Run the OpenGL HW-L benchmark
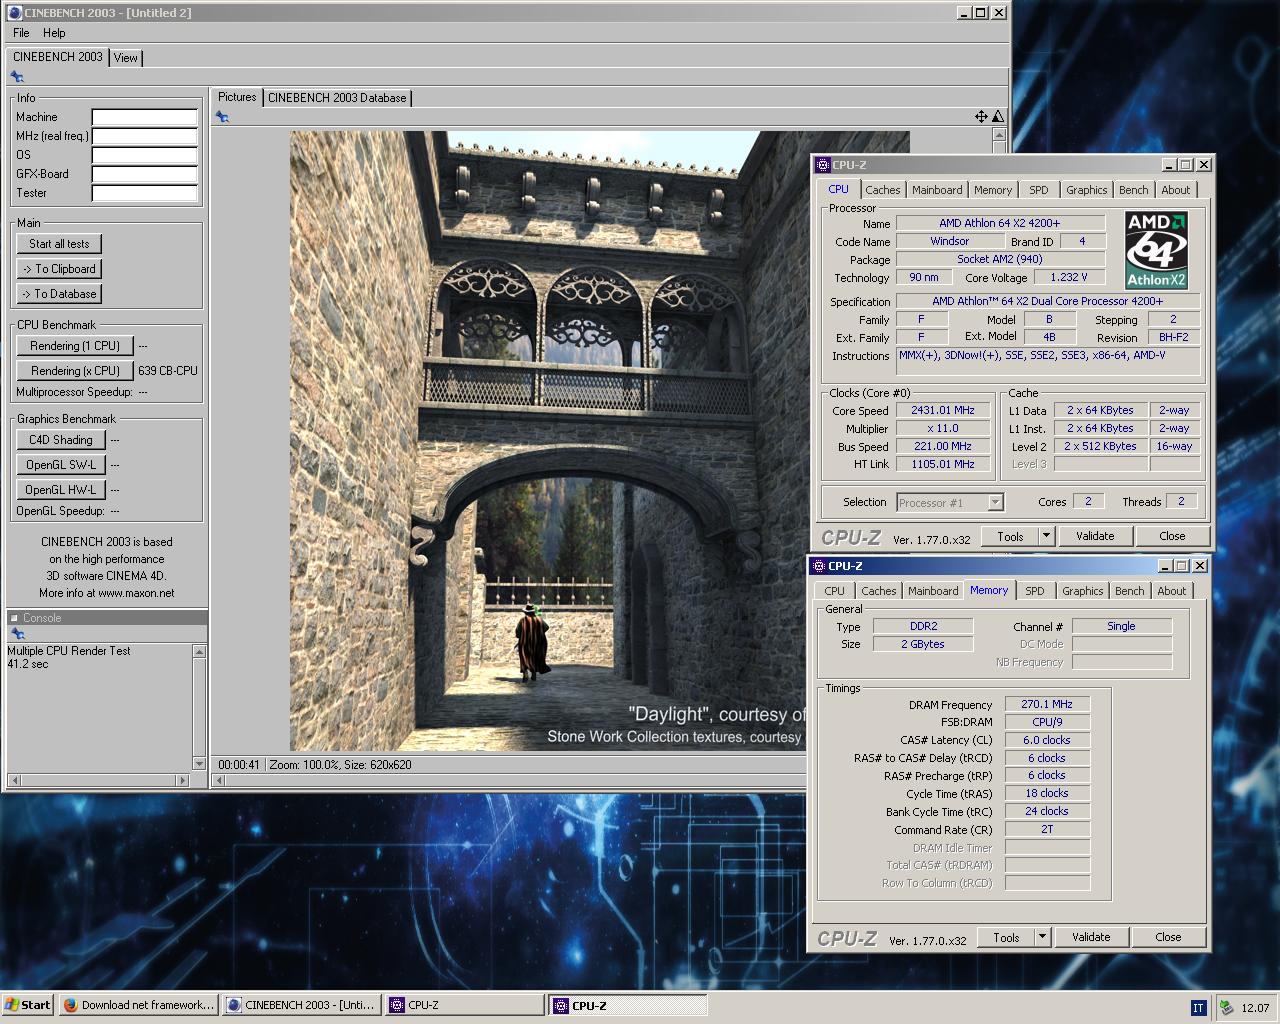 pyautogui.click(x=60, y=490)
